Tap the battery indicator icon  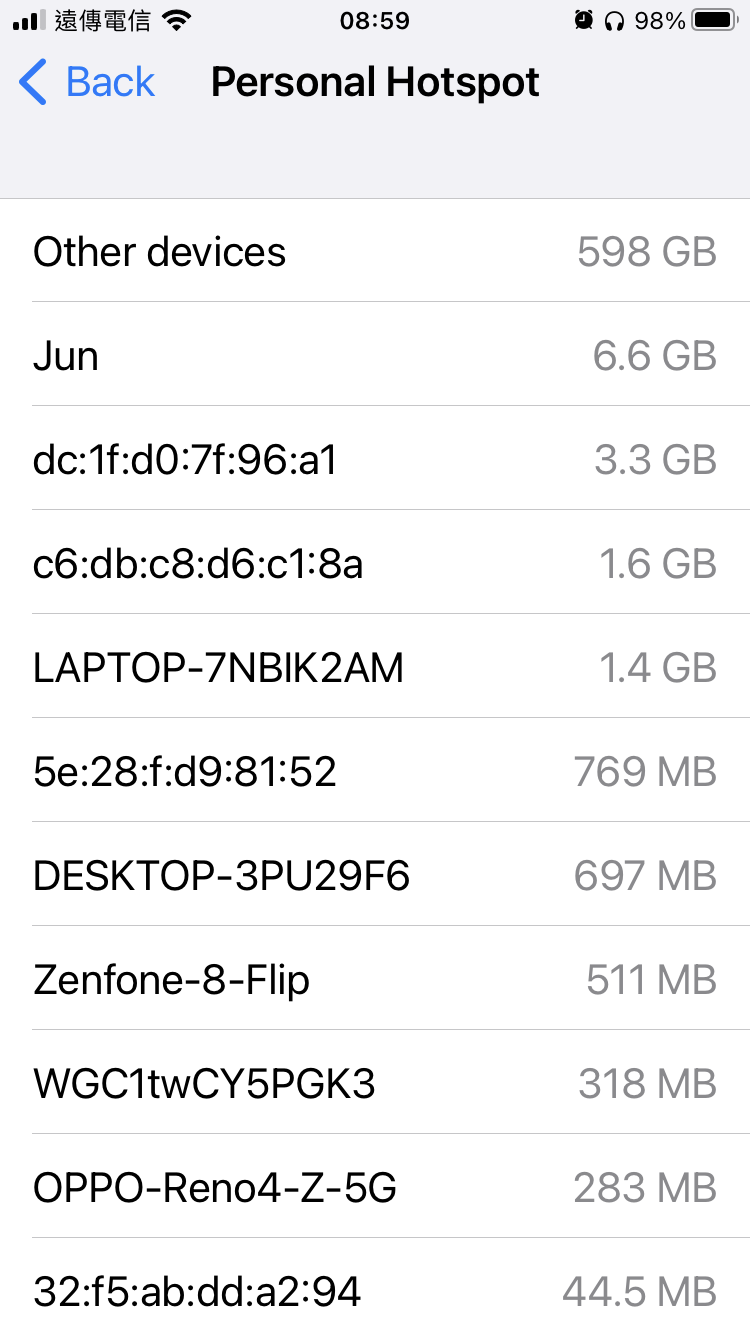[x=714, y=20]
